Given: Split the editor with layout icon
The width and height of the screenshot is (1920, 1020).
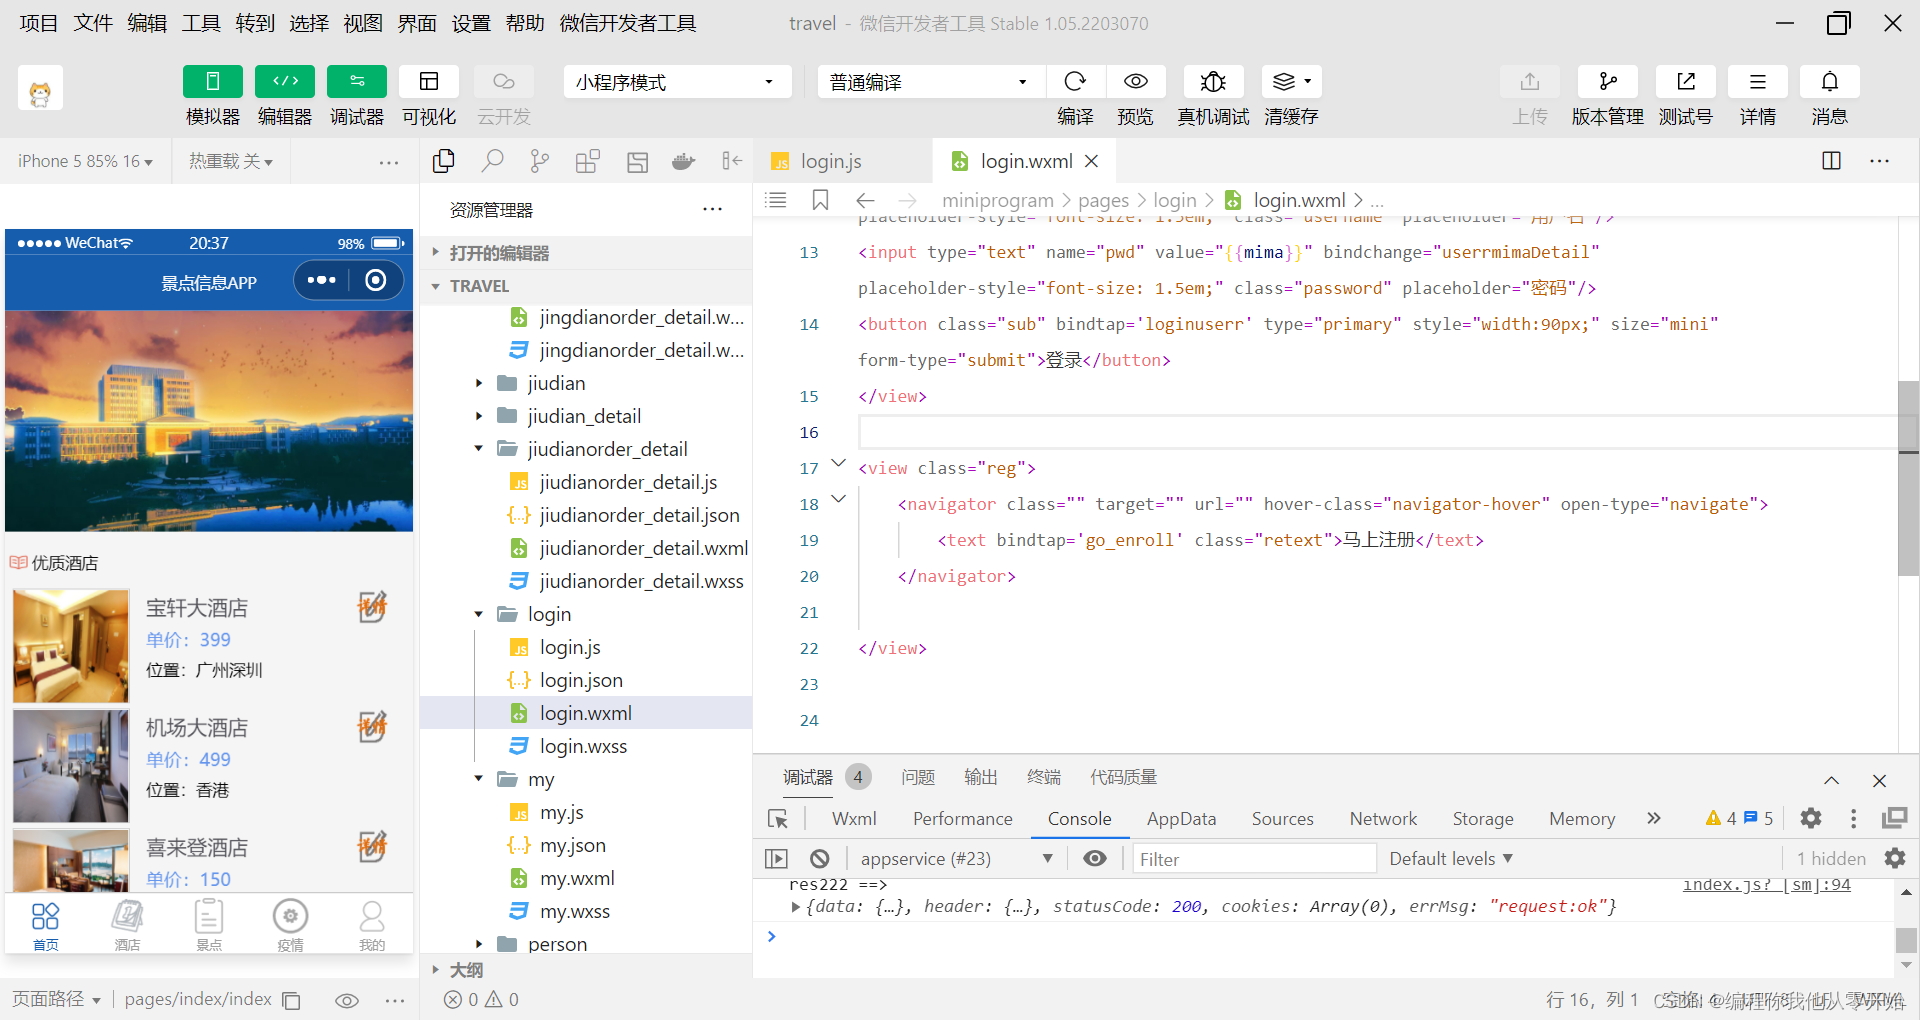Looking at the screenshot, I should click(1832, 161).
